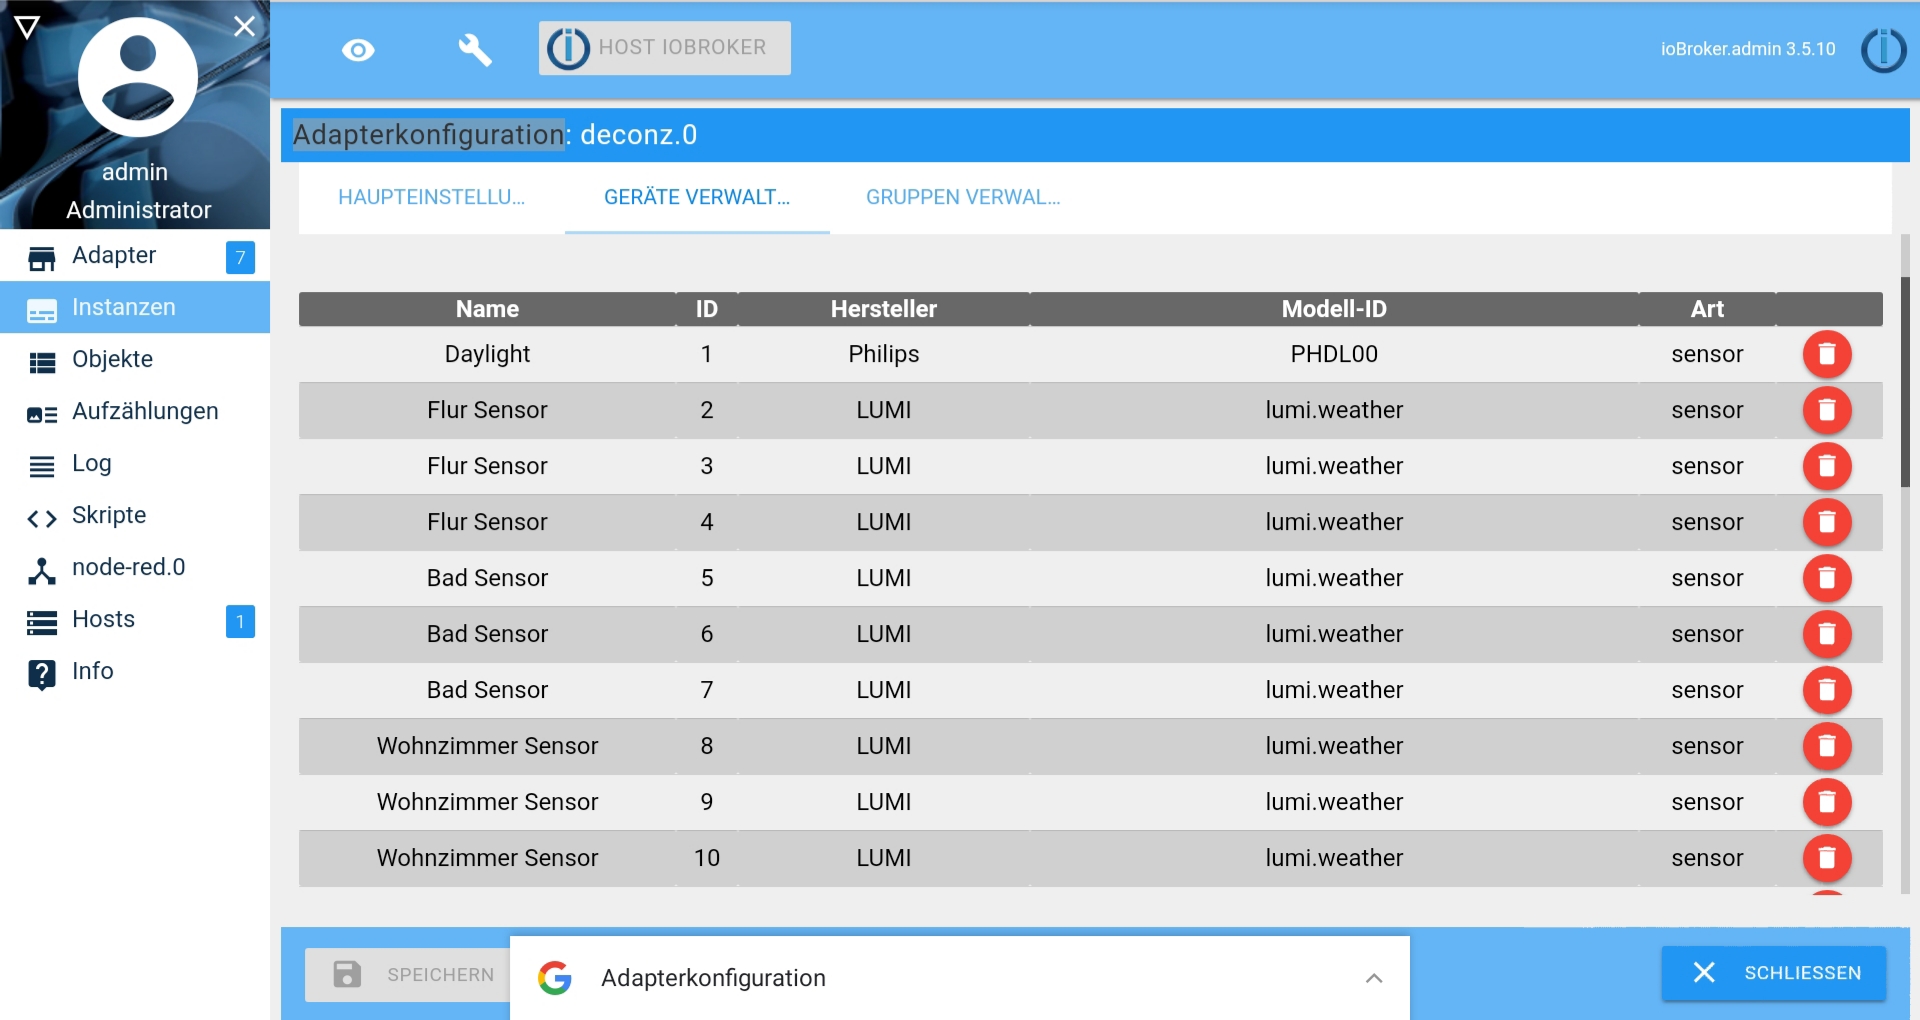The height and width of the screenshot is (1020, 1920).
Task: Click the Hosts badge showing 1
Action: (240, 621)
